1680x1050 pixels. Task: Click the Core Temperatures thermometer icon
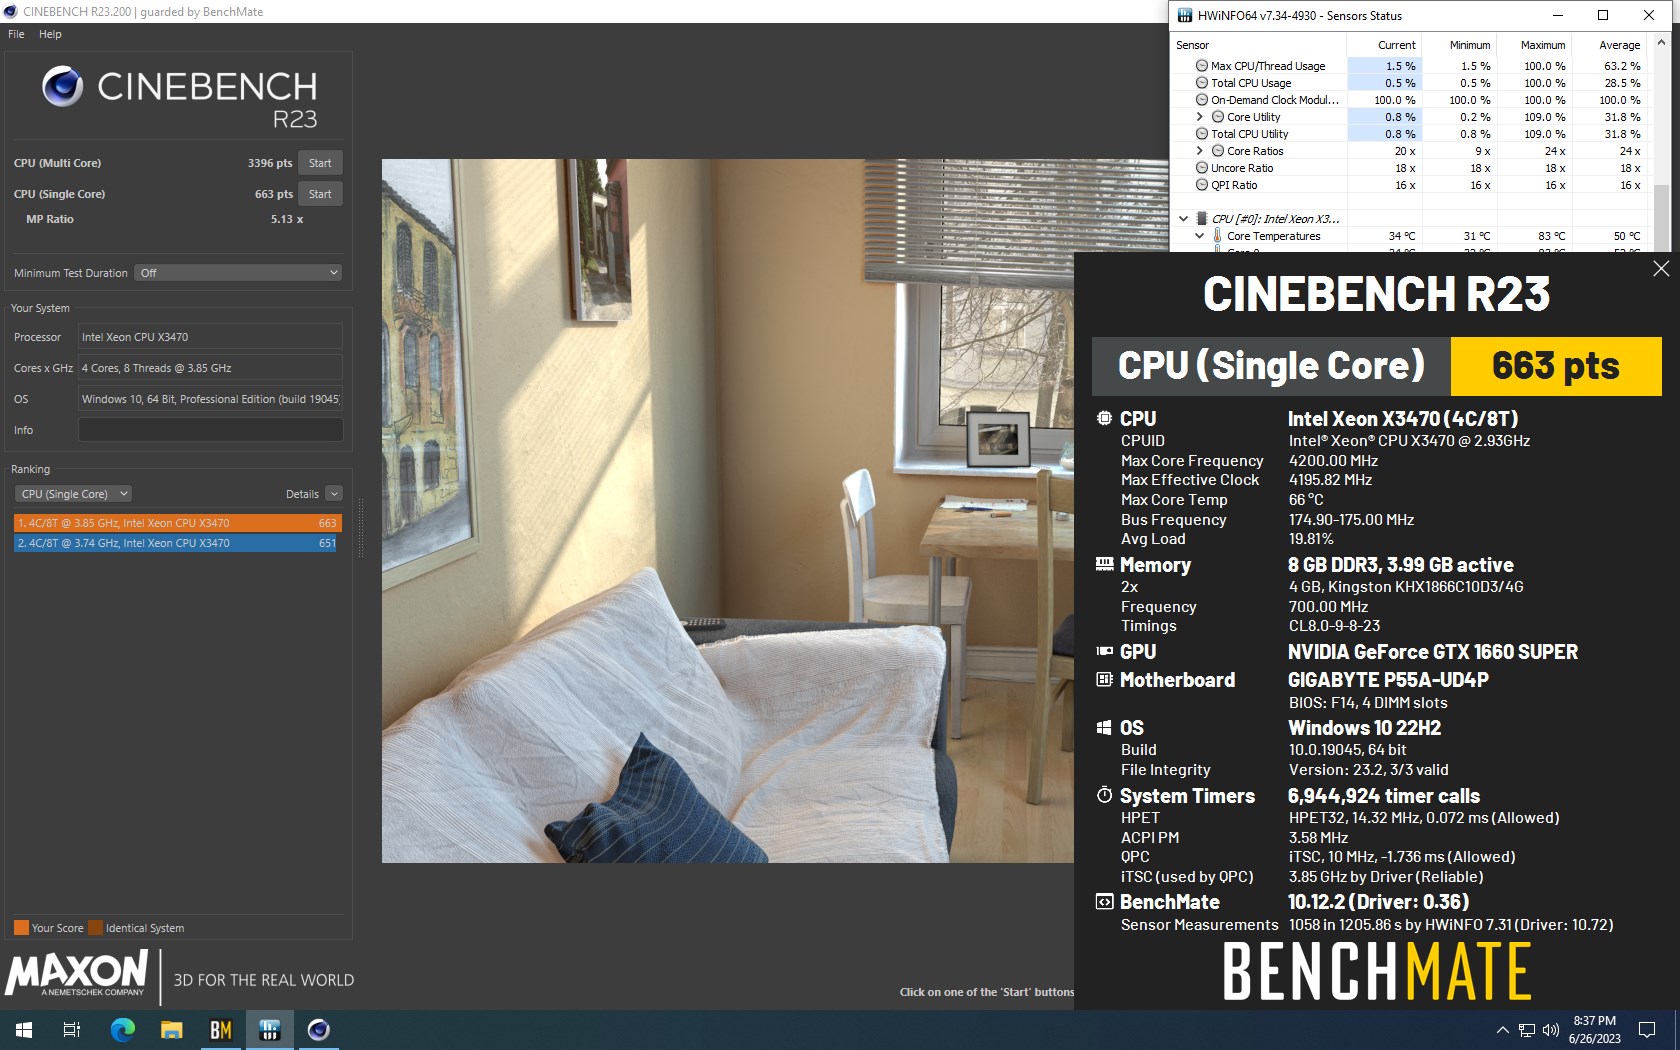[x=1217, y=236]
